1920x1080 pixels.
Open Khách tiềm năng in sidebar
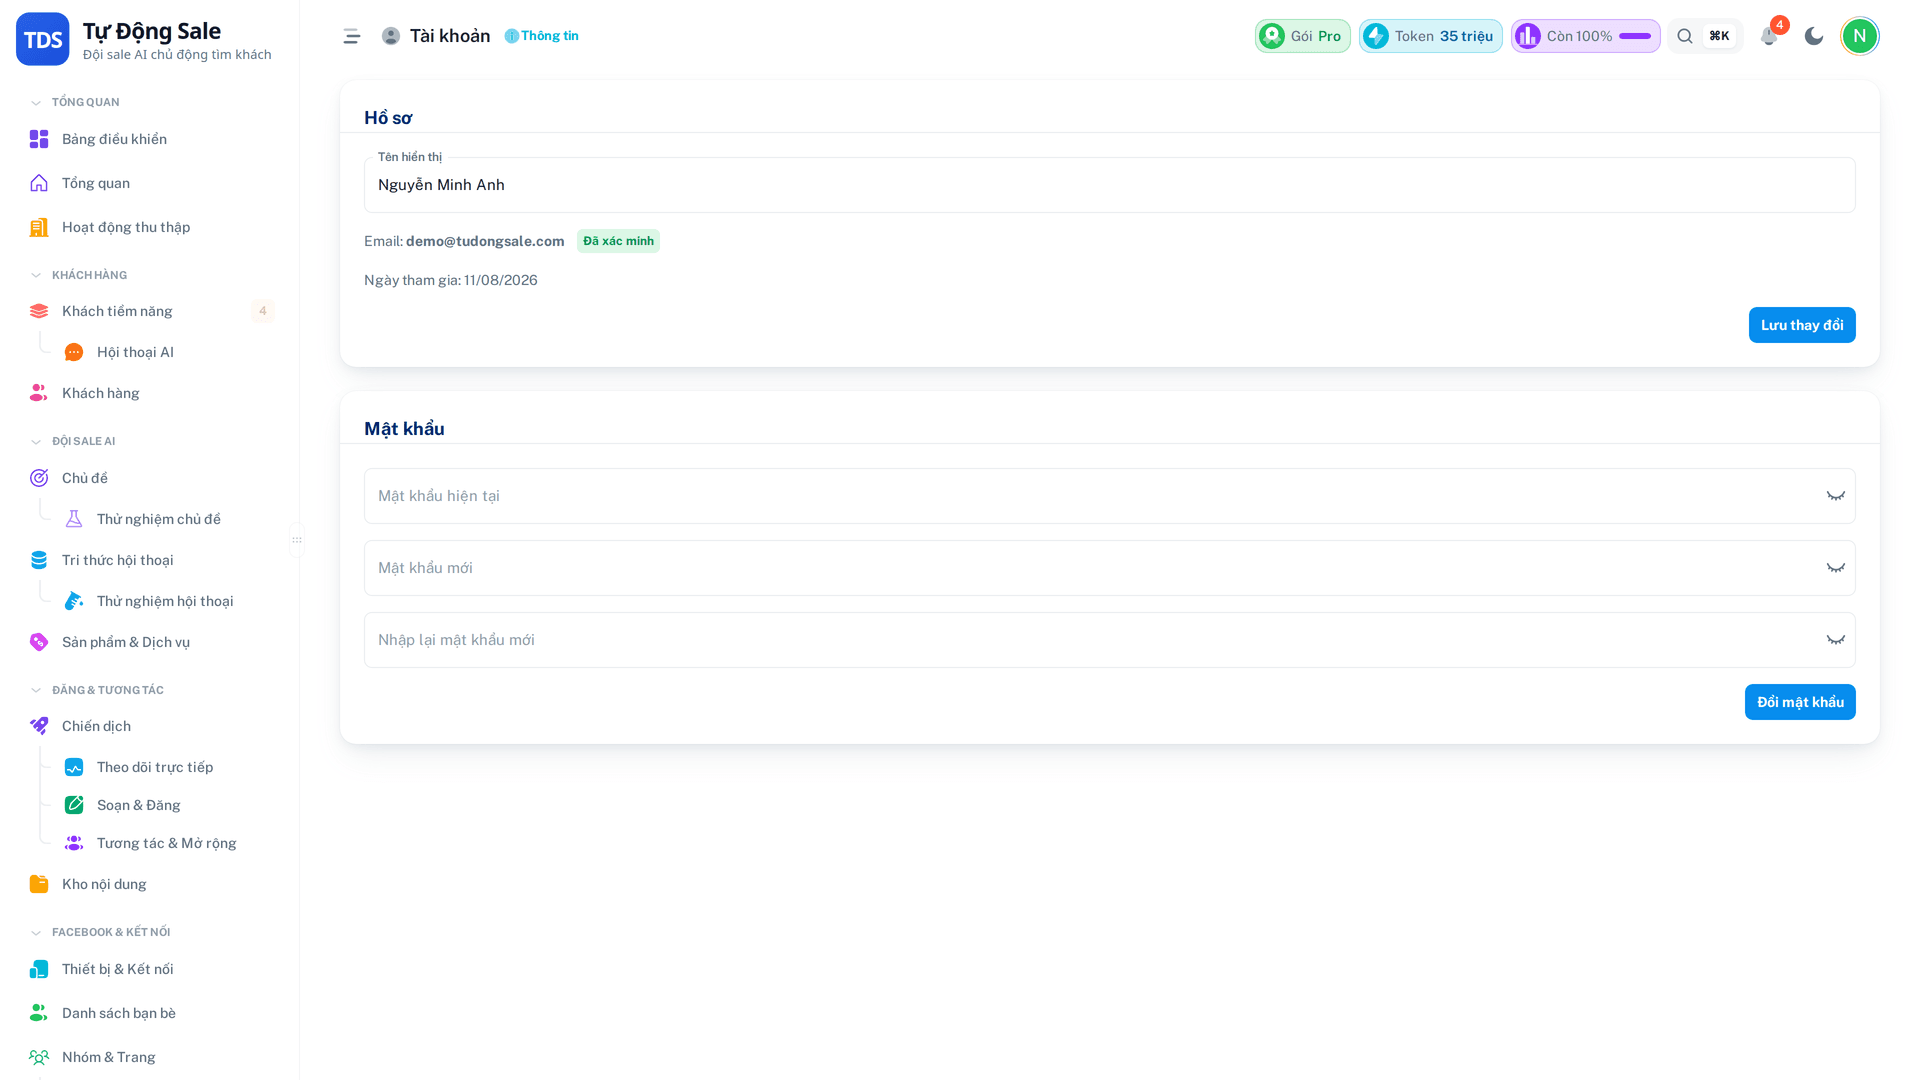coord(150,311)
